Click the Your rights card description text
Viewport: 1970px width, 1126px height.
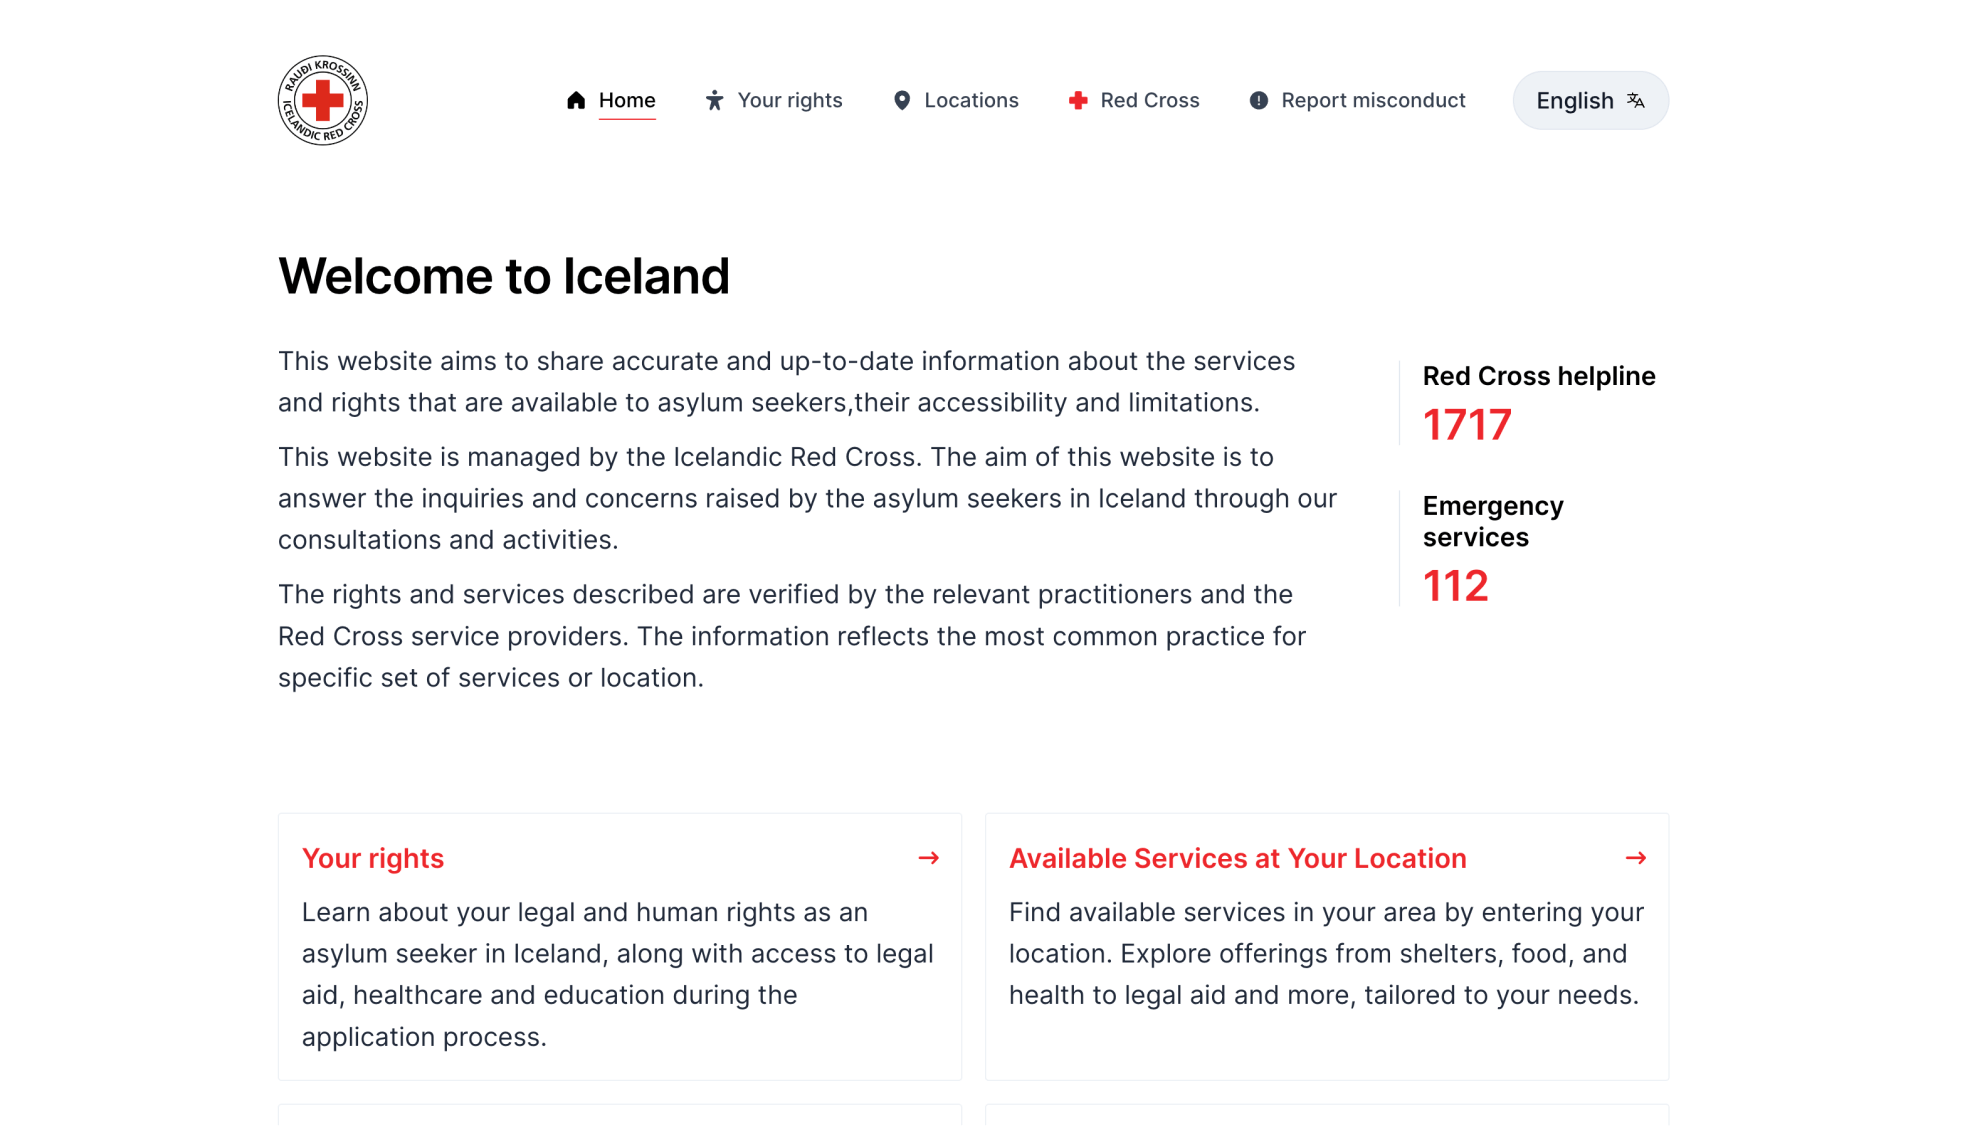coord(619,974)
